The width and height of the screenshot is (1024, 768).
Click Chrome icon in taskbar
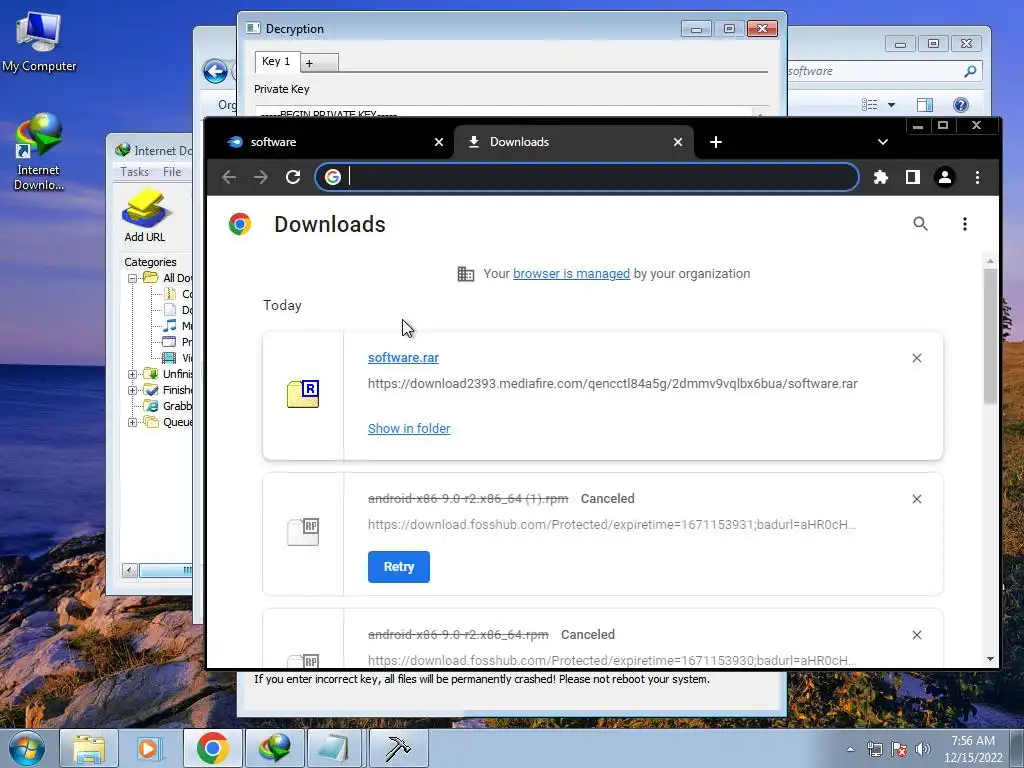tap(212, 748)
